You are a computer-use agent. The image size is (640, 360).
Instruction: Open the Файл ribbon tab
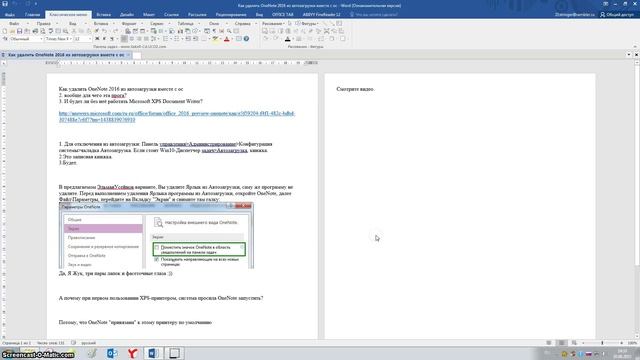pos(10,14)
